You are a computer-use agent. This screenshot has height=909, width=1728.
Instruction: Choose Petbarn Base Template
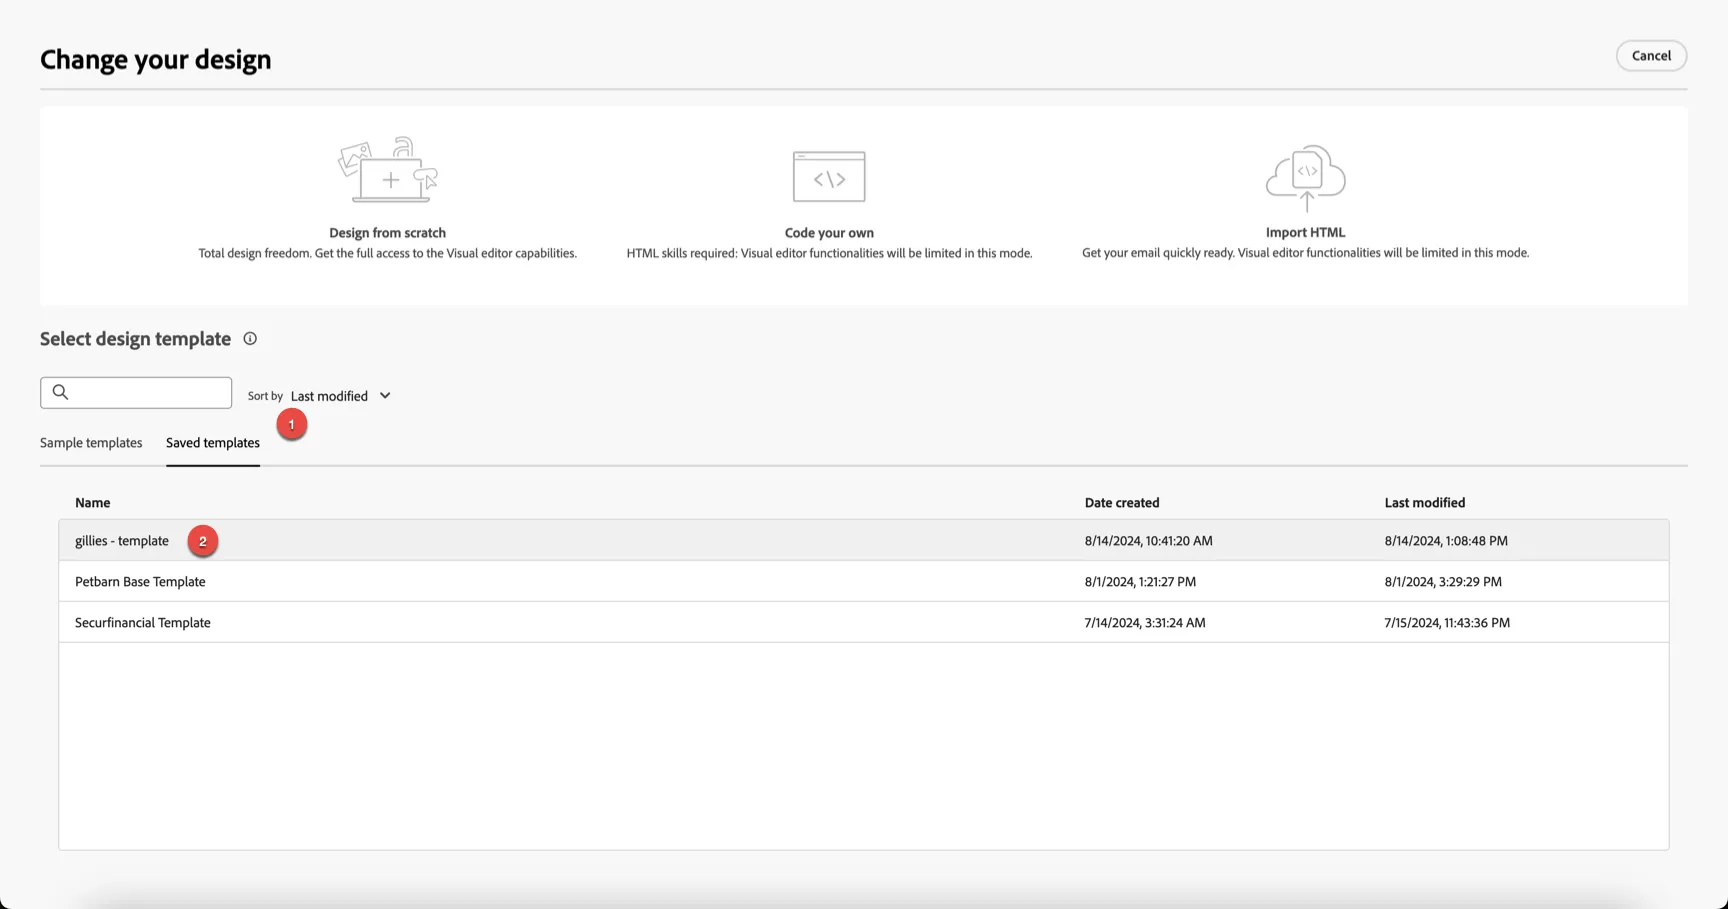coord(864,581)
